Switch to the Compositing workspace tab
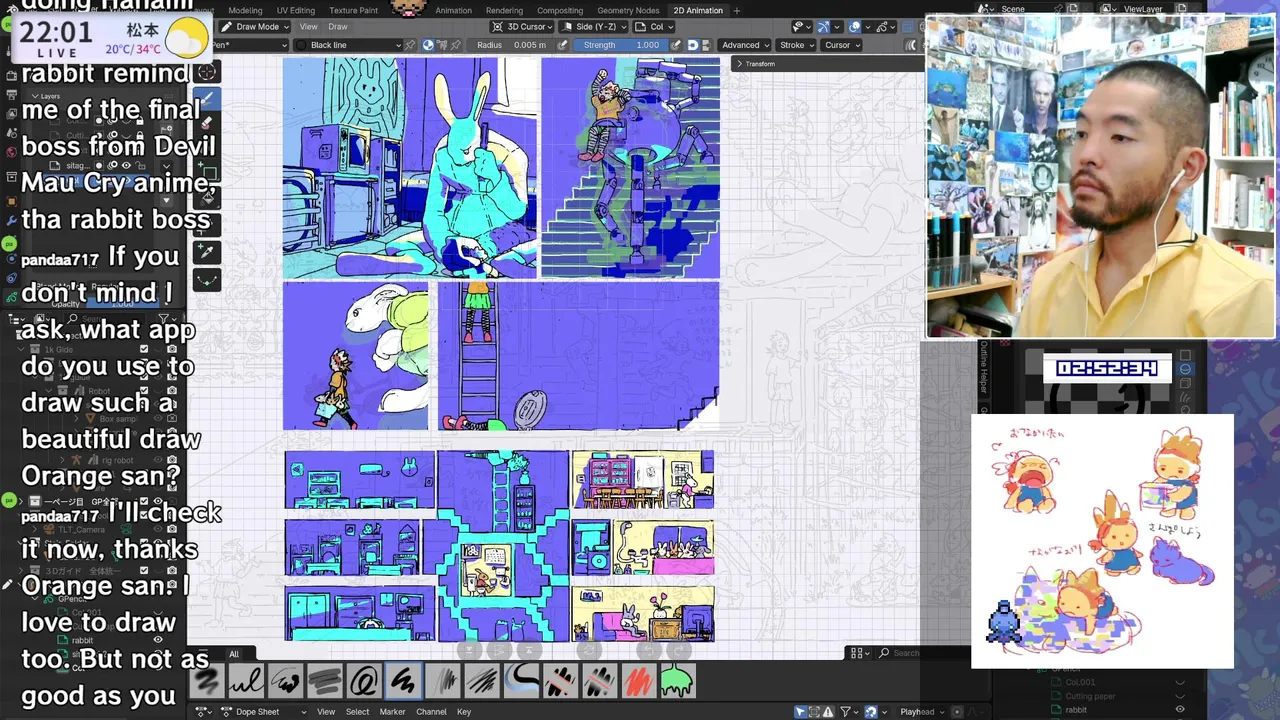Screen dimensions: 1280x720 [560, 11]
